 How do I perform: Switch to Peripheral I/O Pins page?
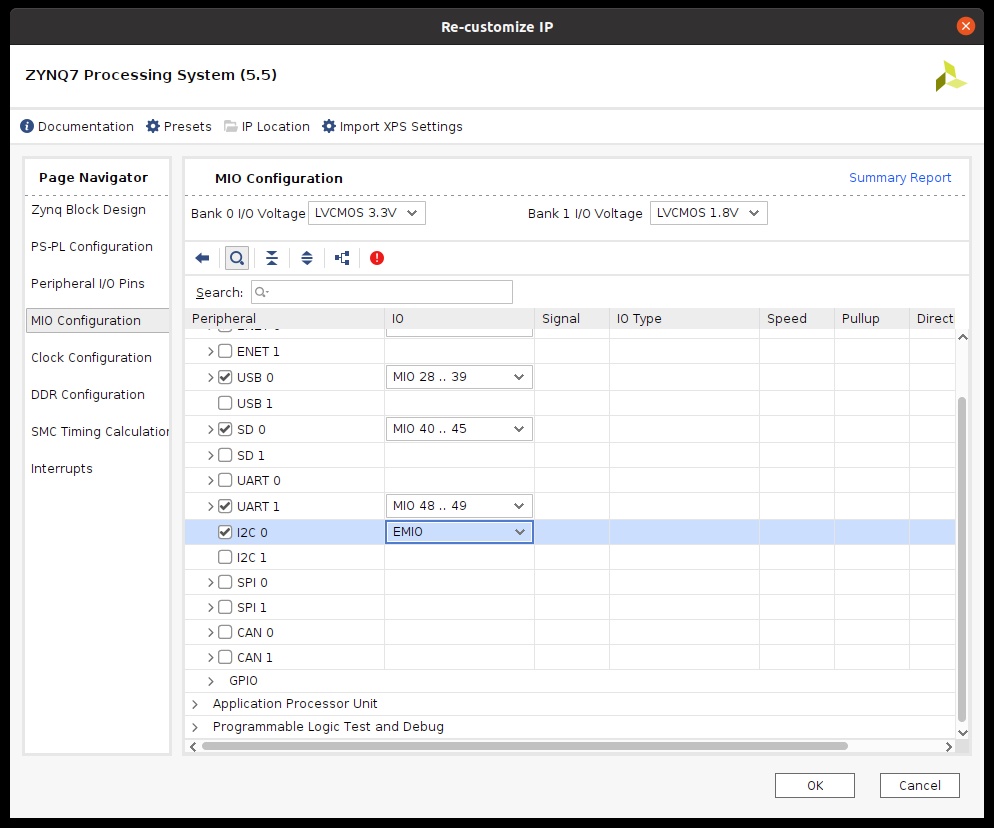87,283
